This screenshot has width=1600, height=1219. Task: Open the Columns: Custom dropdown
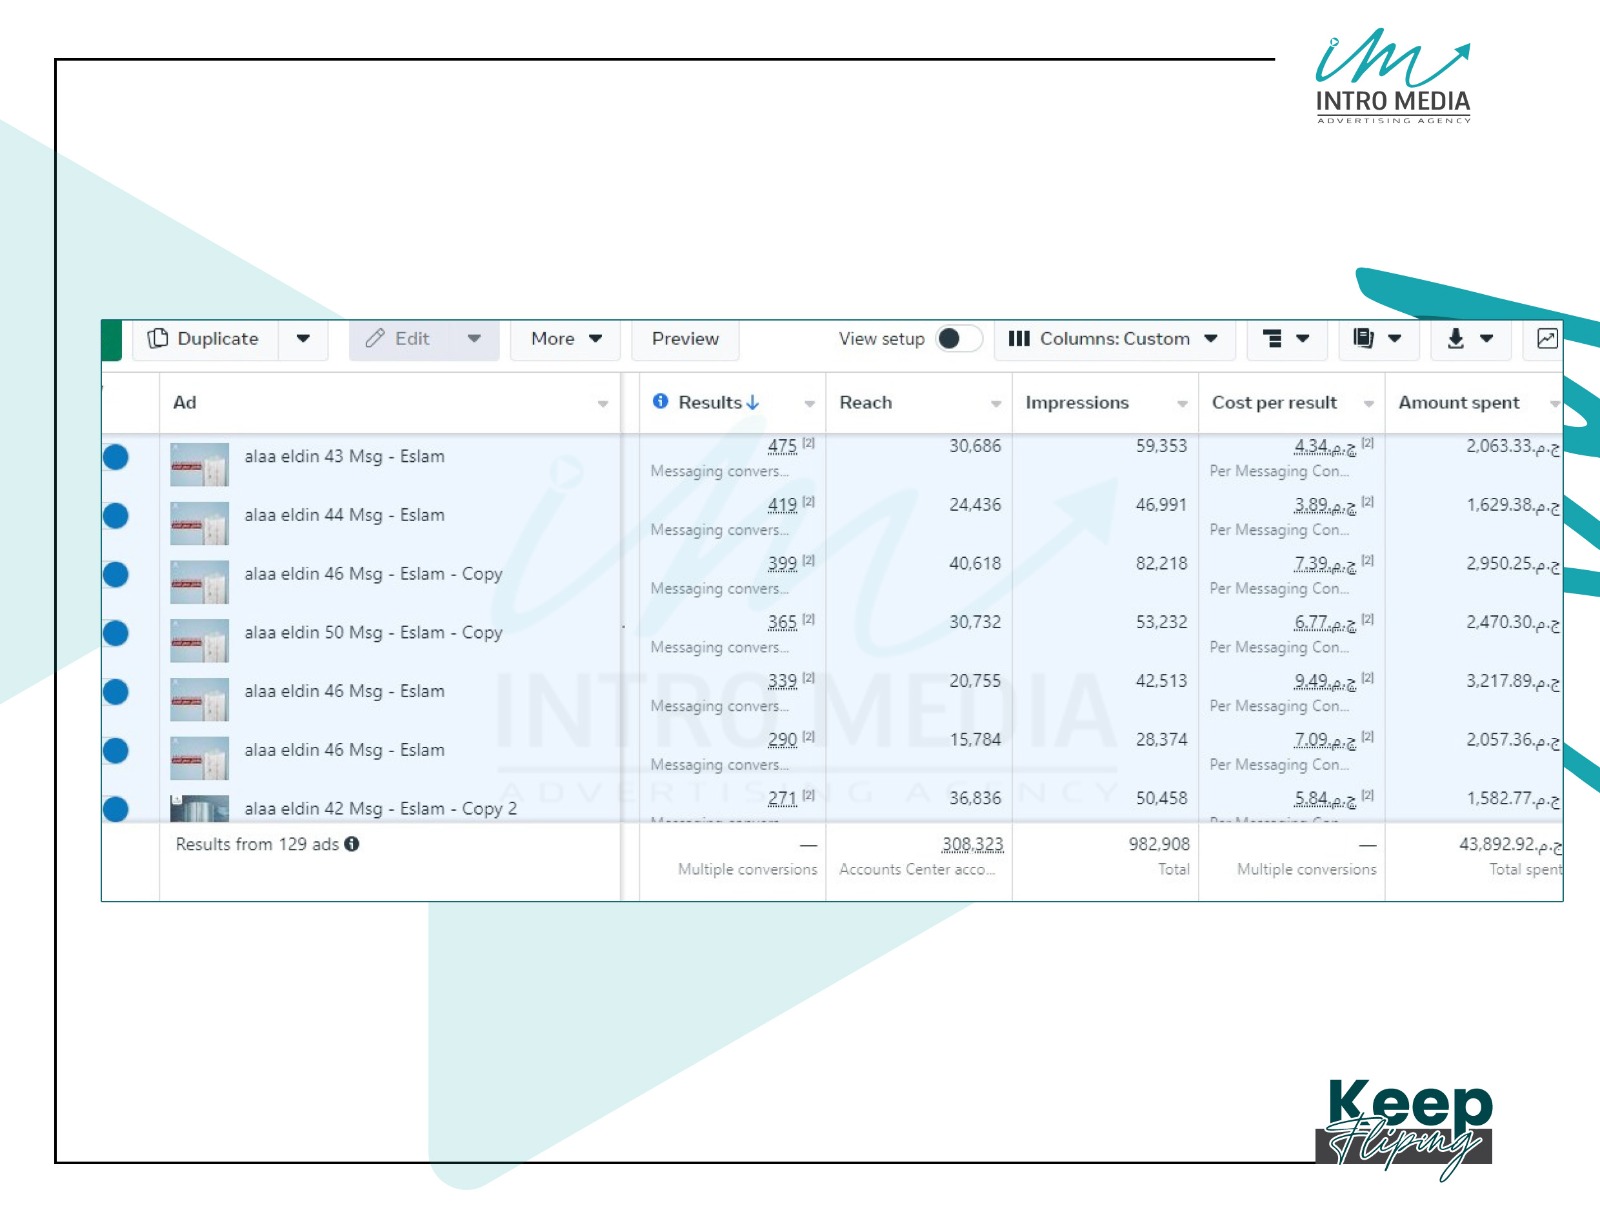1114,339
